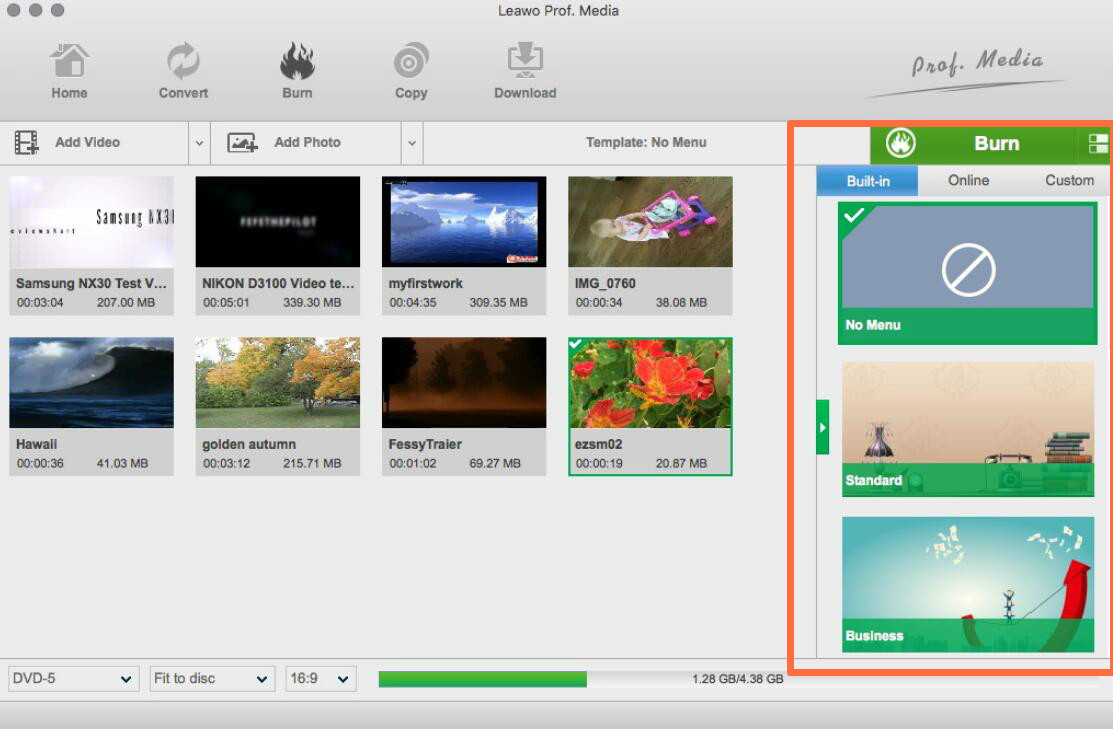Click the Download icon in toolbar
Viewport: 1113px width, 729px height.
pos(525,61)
